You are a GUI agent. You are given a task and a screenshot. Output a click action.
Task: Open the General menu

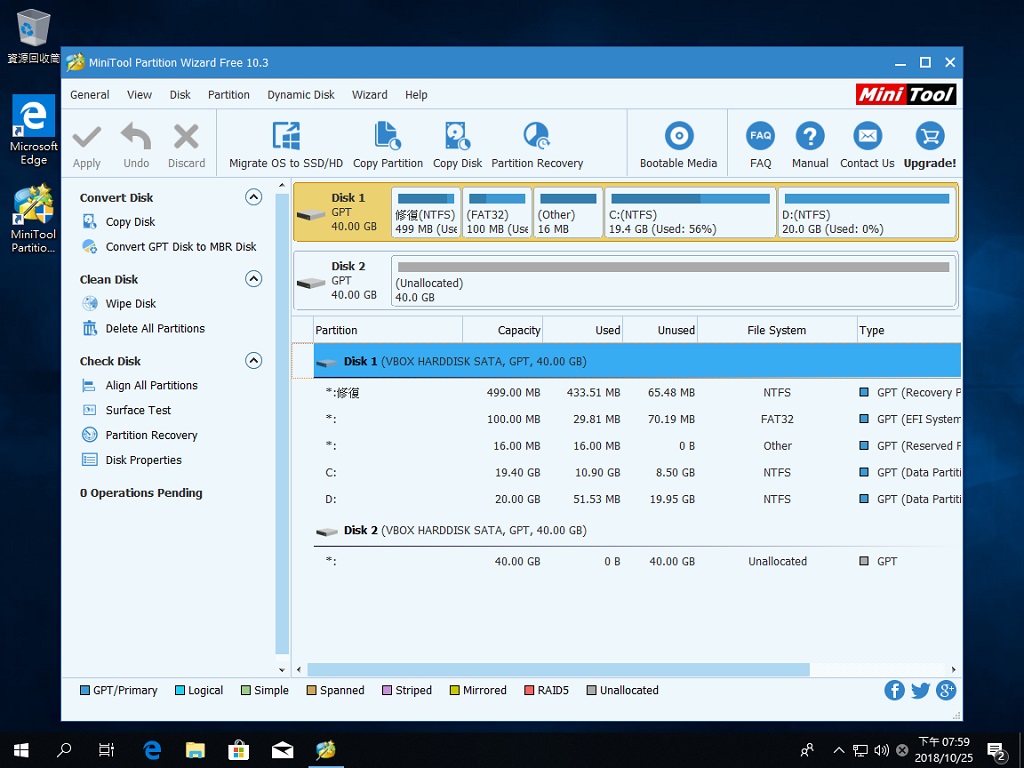pyautogui.click(x=89, y=95)
